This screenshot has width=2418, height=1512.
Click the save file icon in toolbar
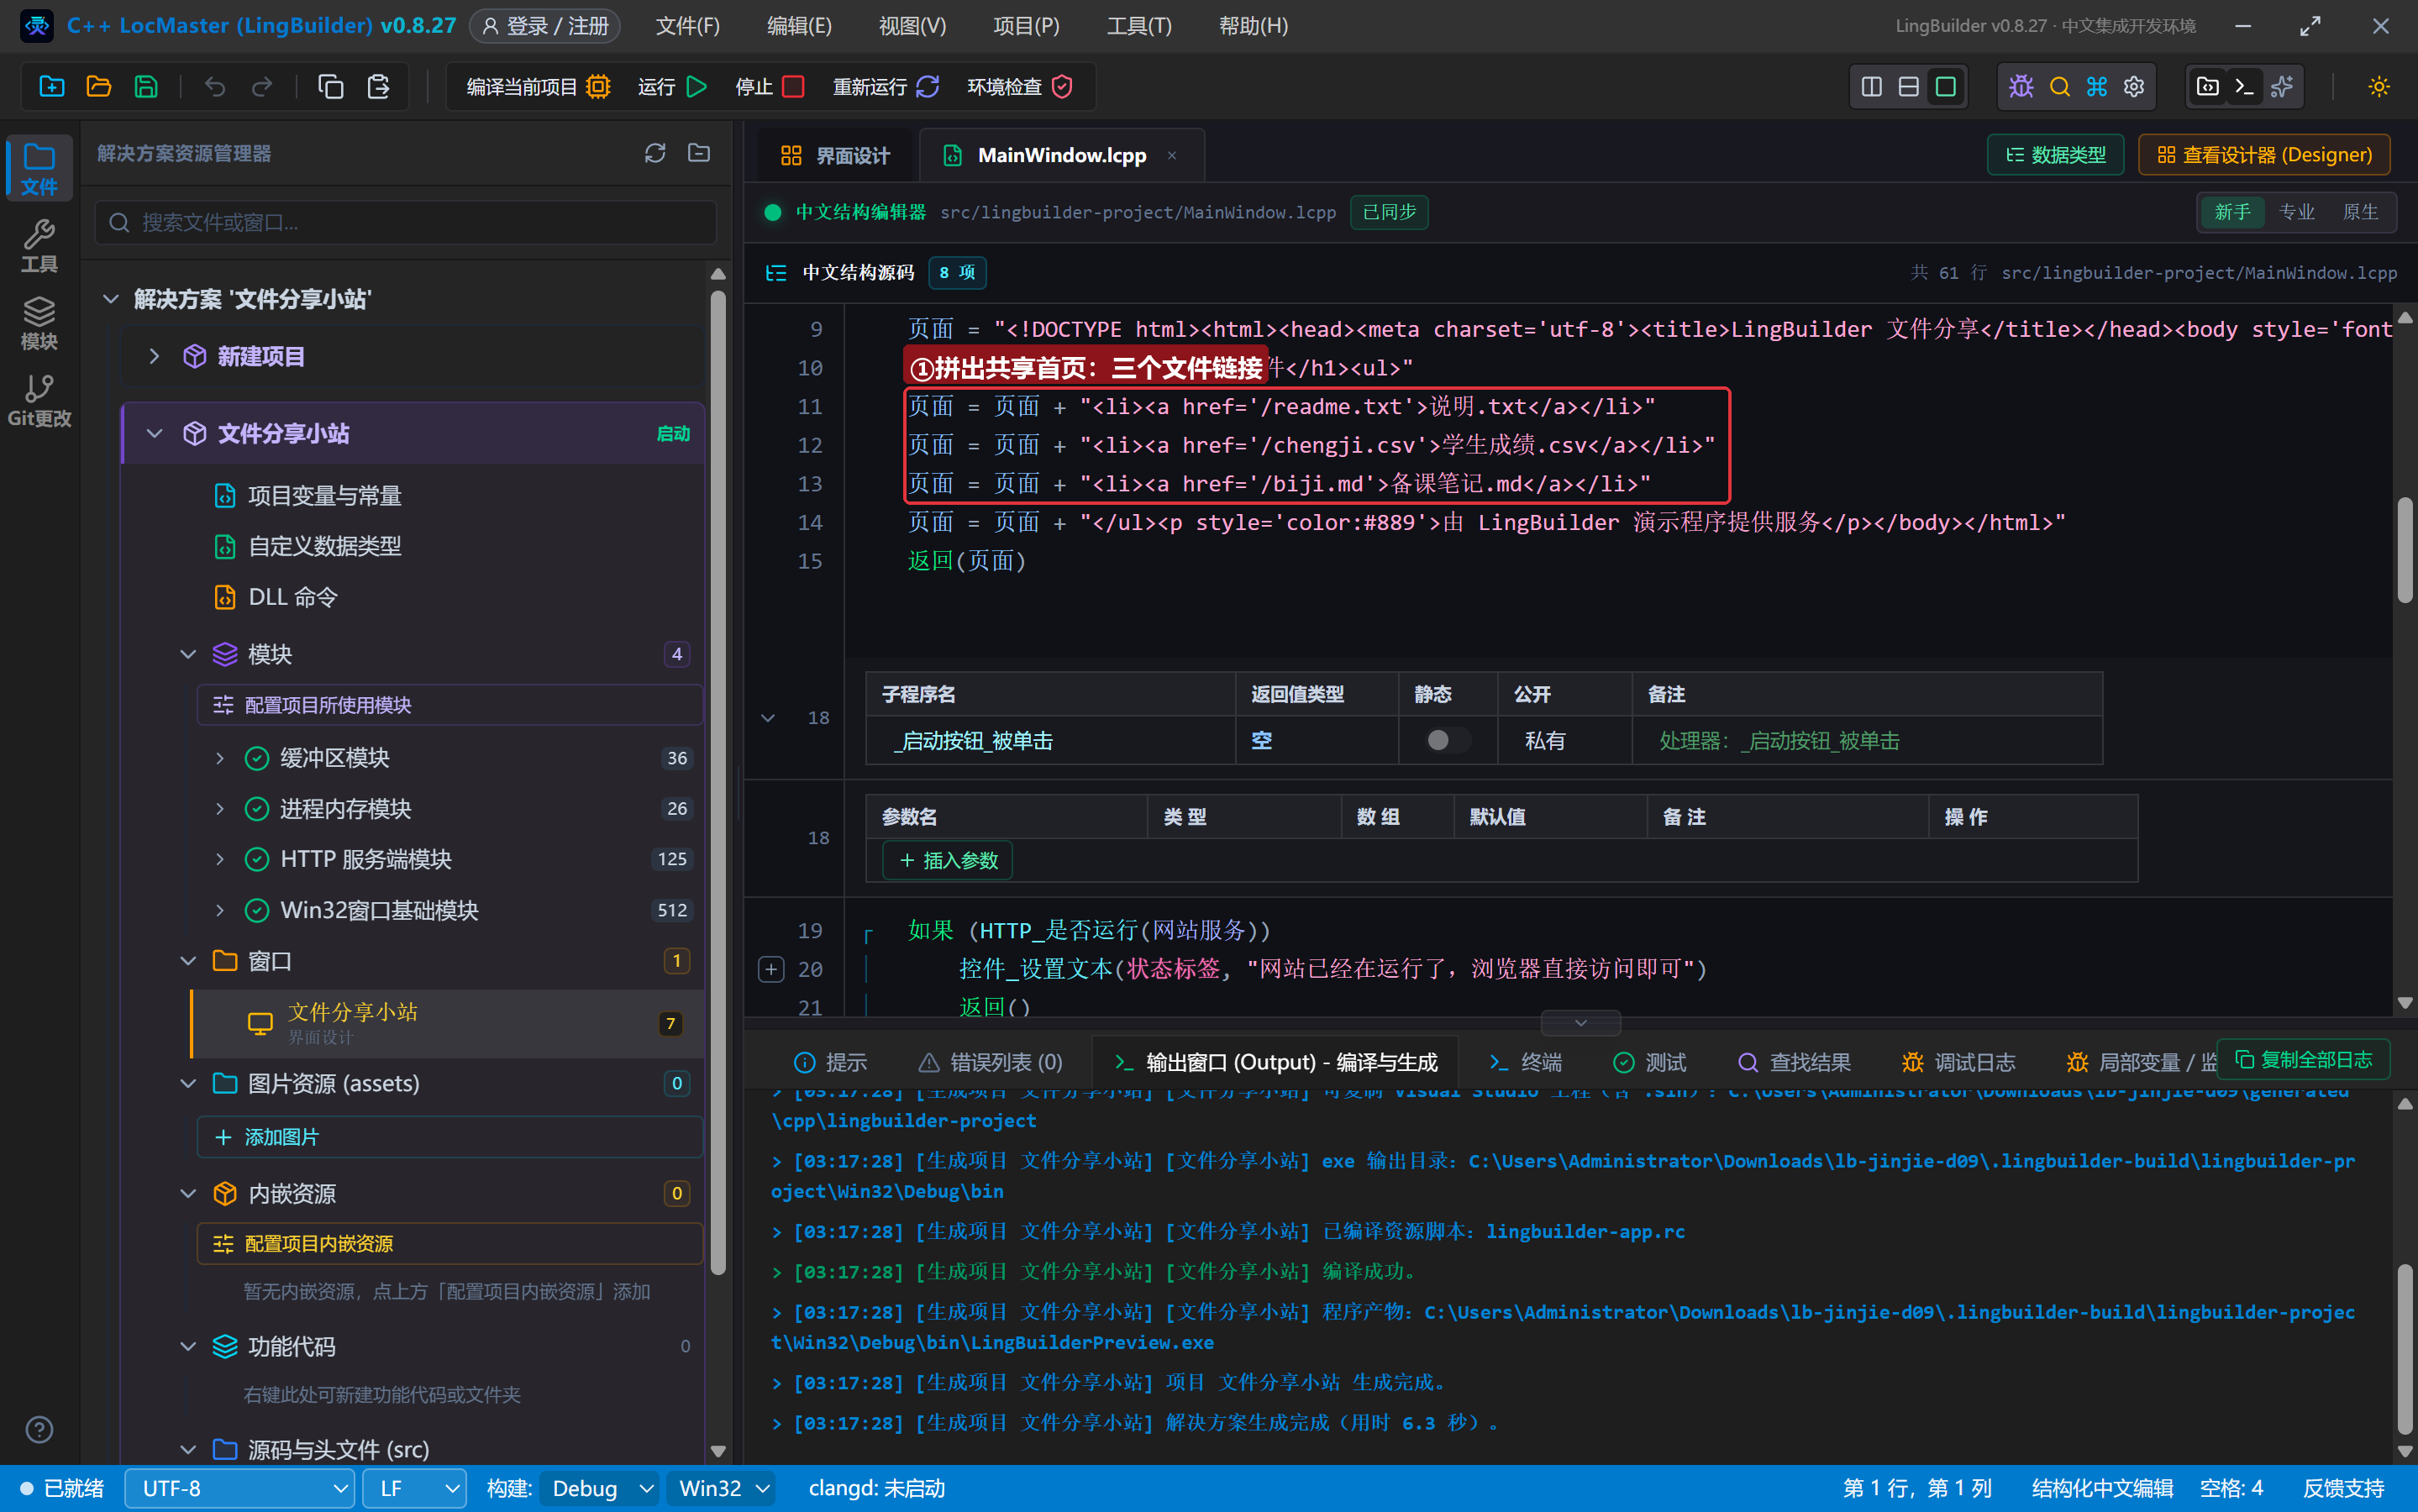point(146,87)
